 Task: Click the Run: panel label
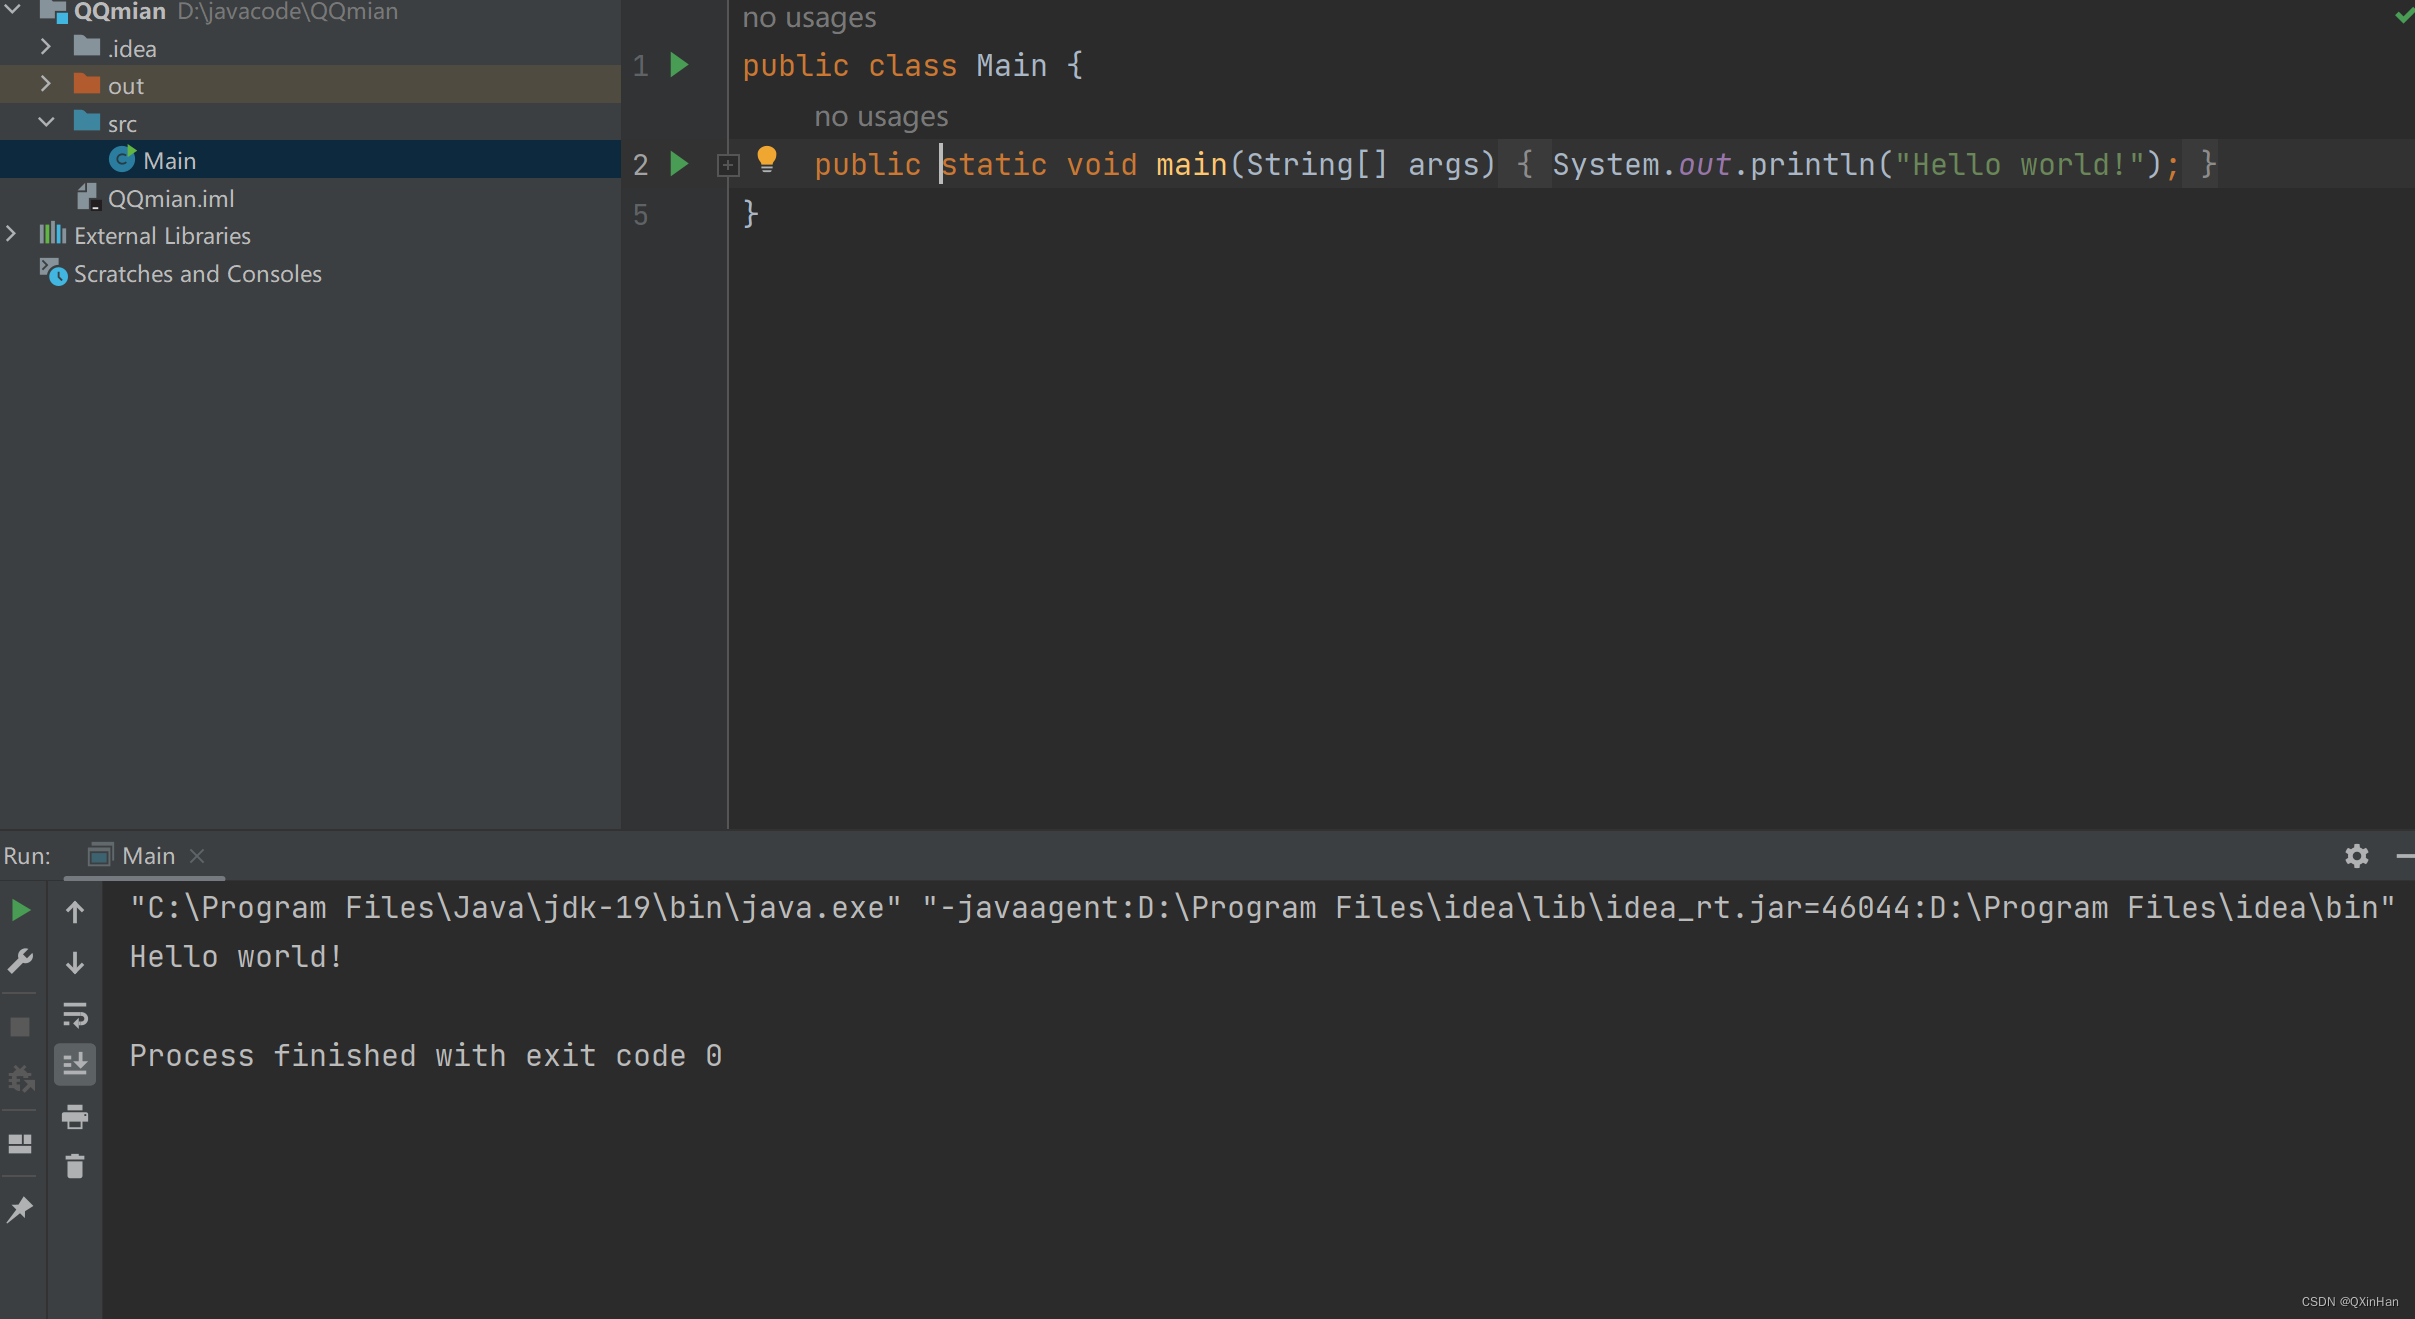[27, 856]
